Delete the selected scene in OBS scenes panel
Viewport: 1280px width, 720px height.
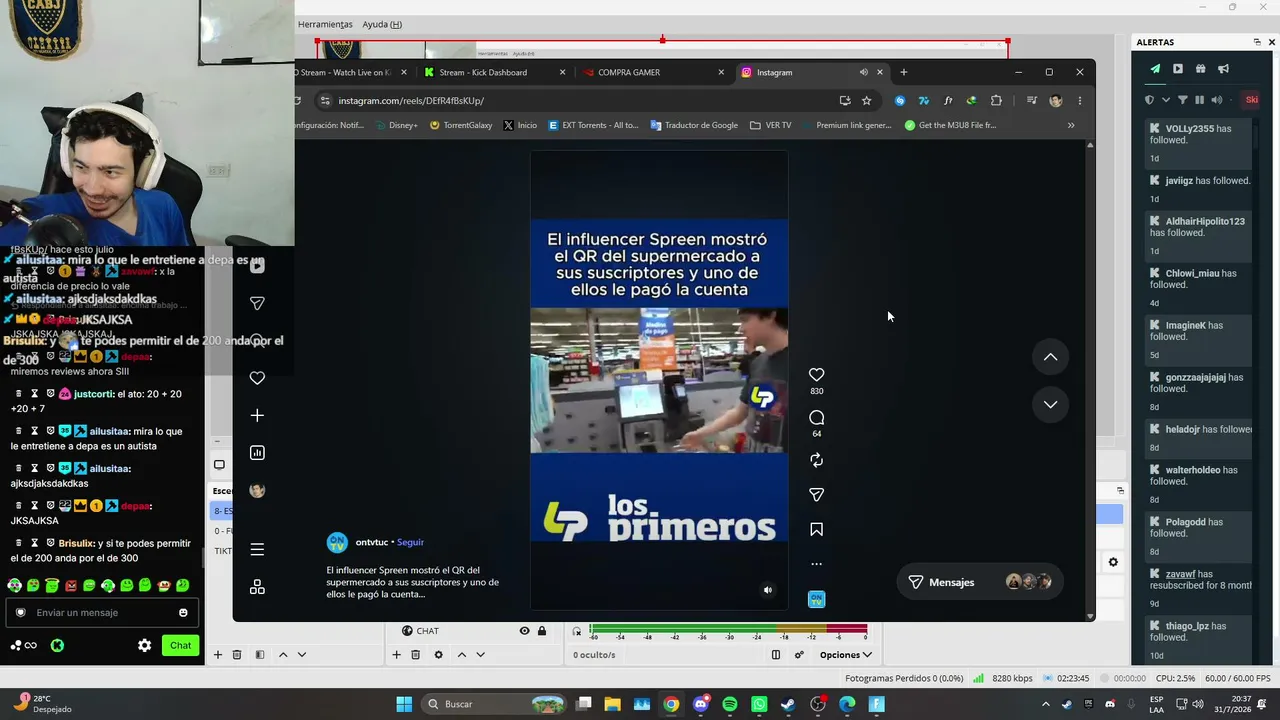point(237,655)
